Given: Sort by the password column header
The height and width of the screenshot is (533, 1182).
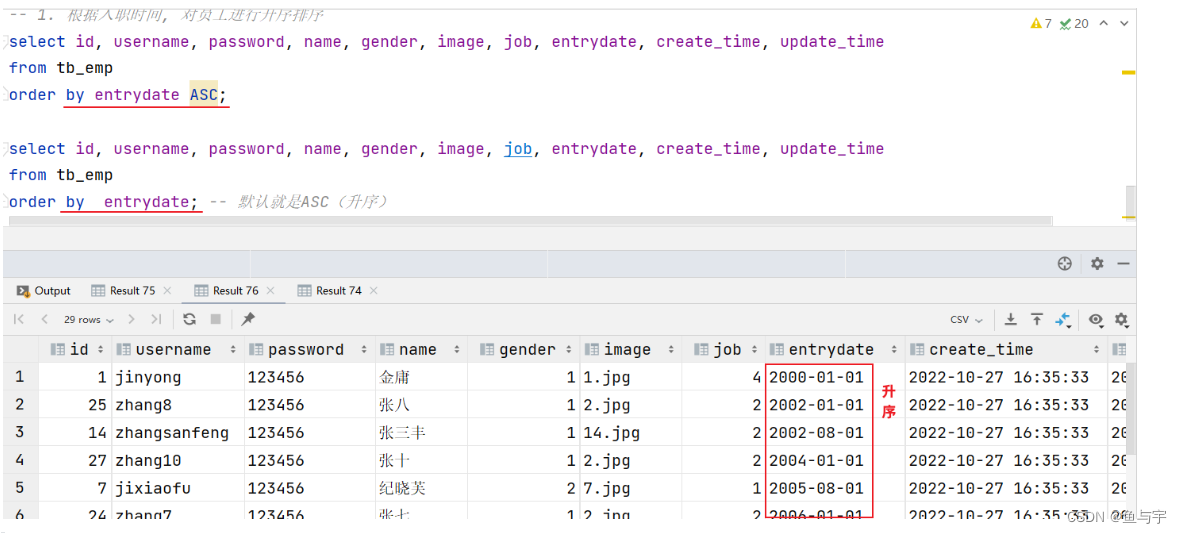Looking at the screenshot, I should pos(310,350).
